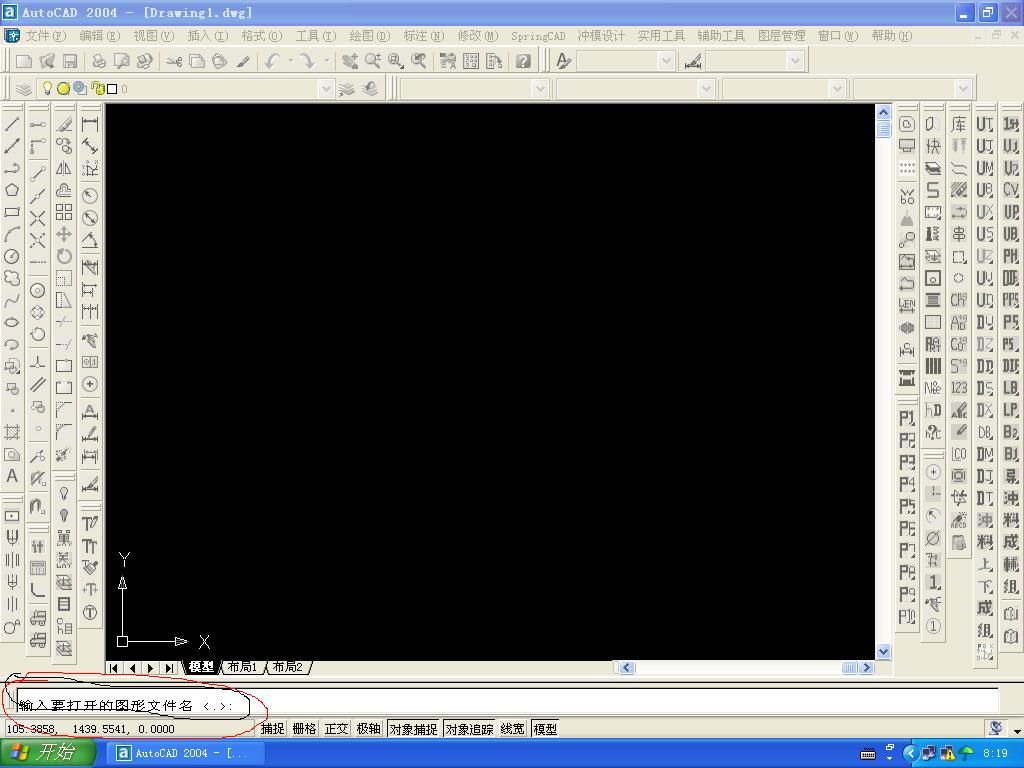
Task: Toggle layer 0 lightbulb on/off icon
Action: 47,88
